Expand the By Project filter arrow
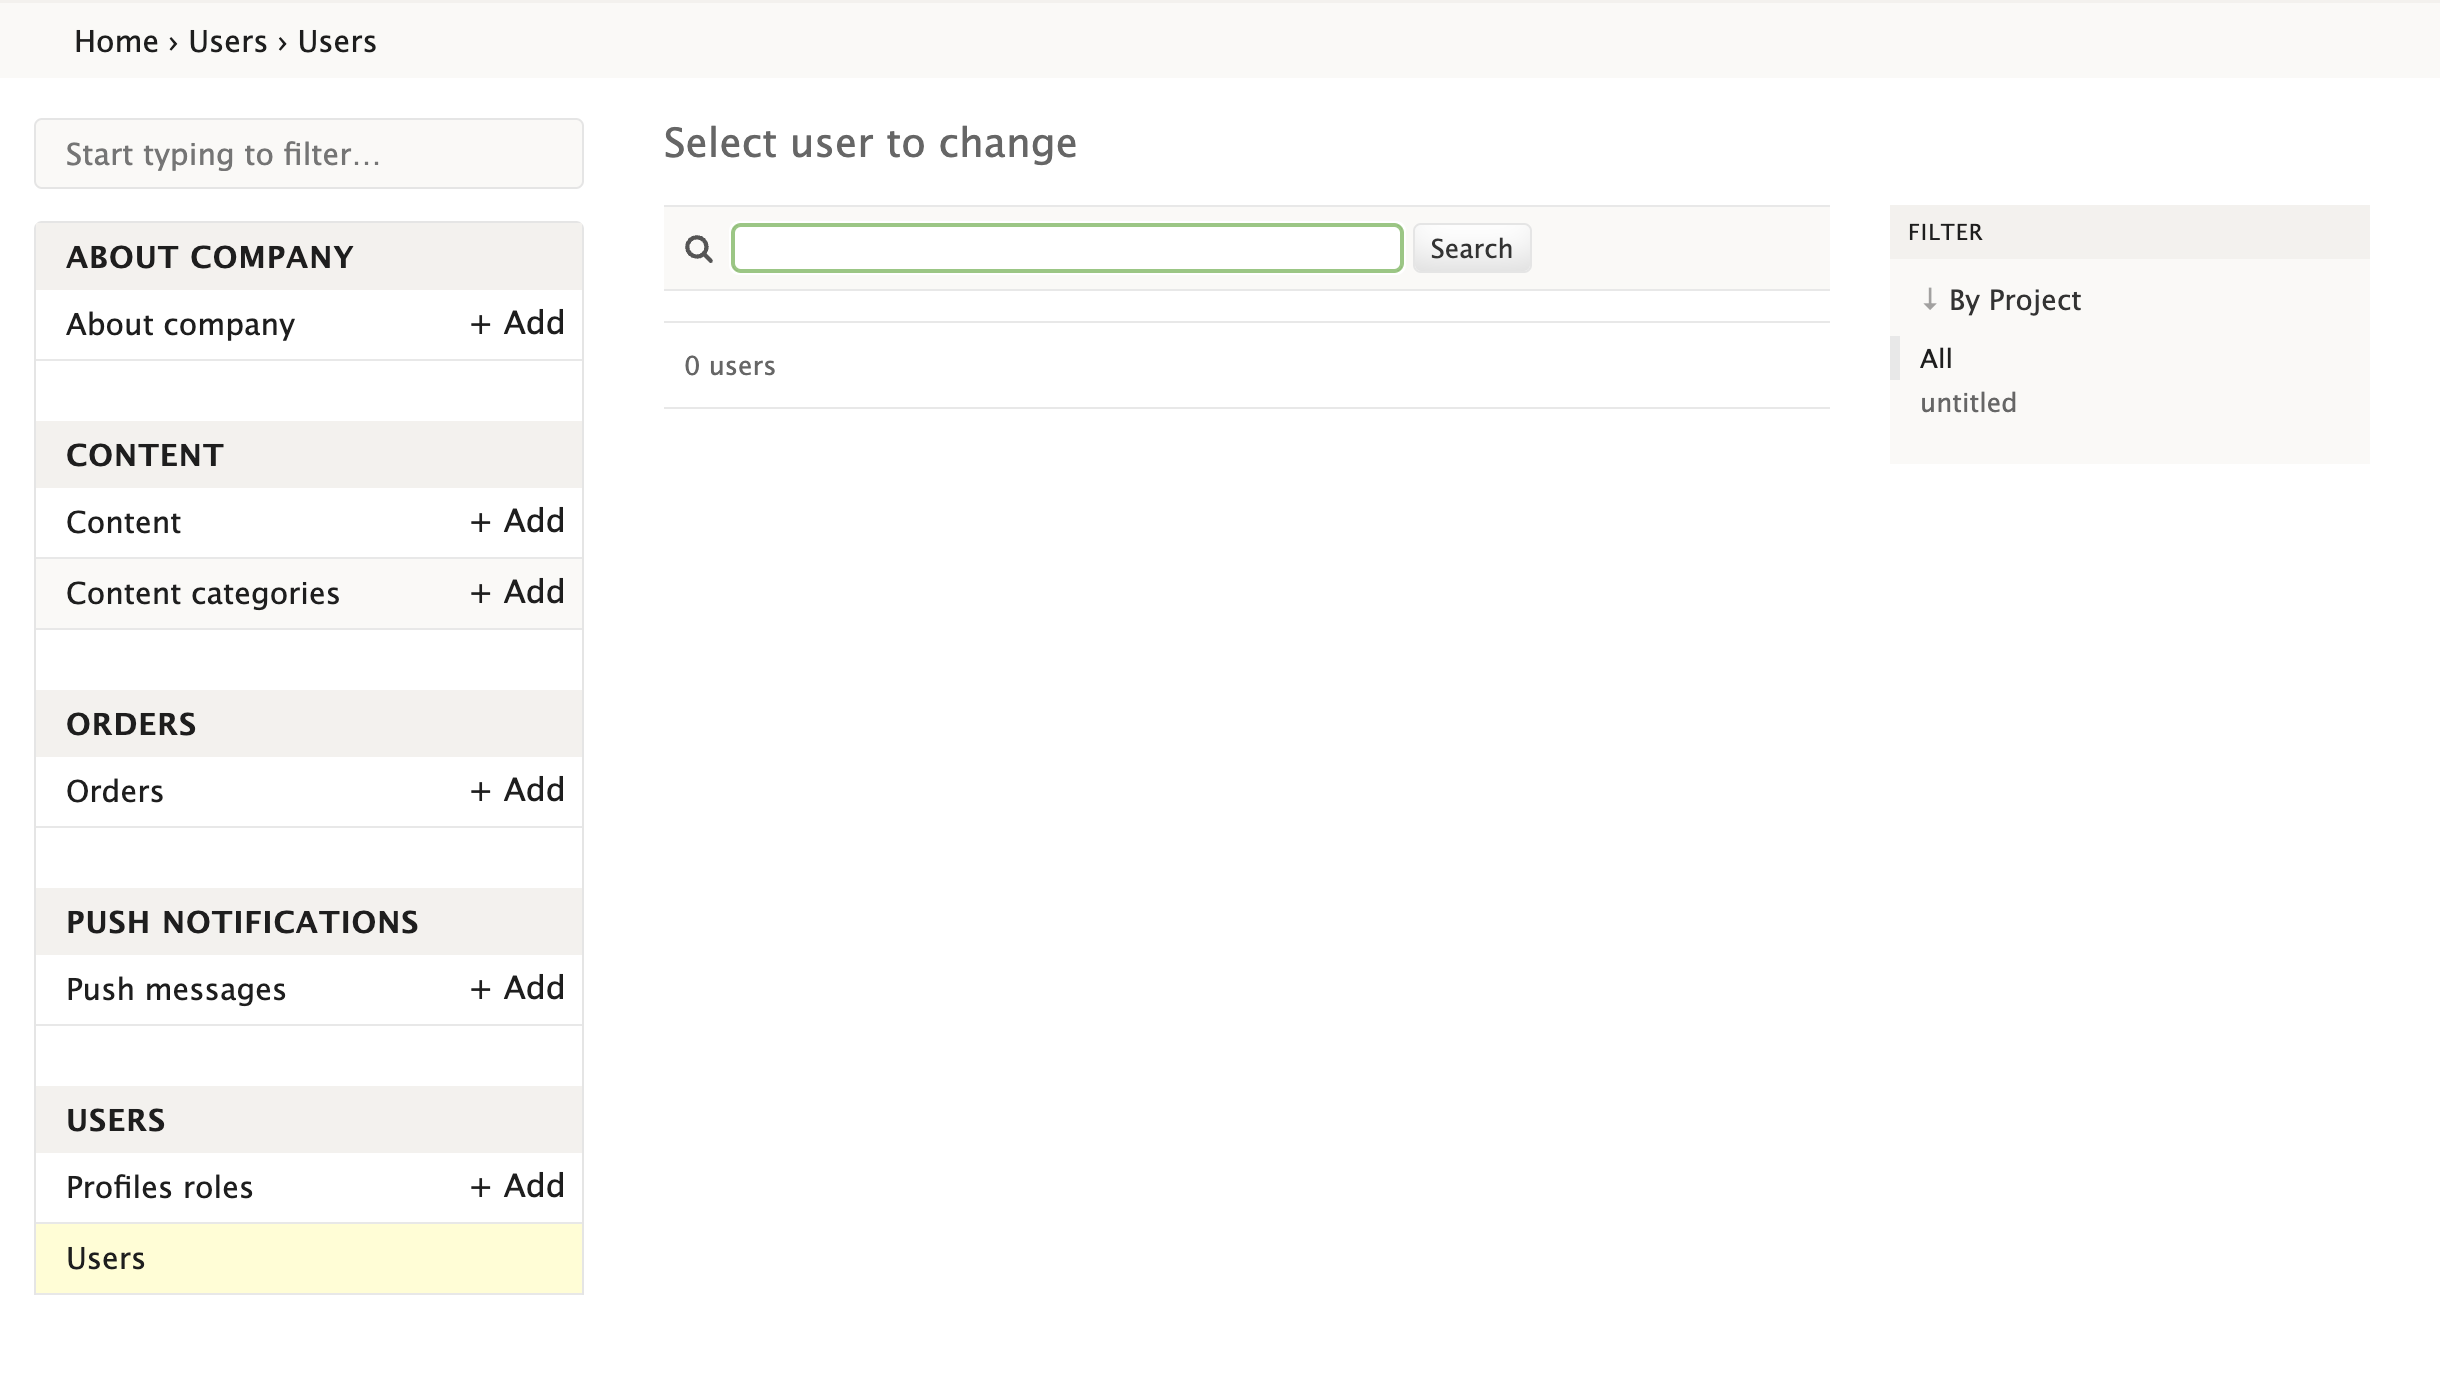This screenshot has width=2440, height=1374. pos(1929,299)
